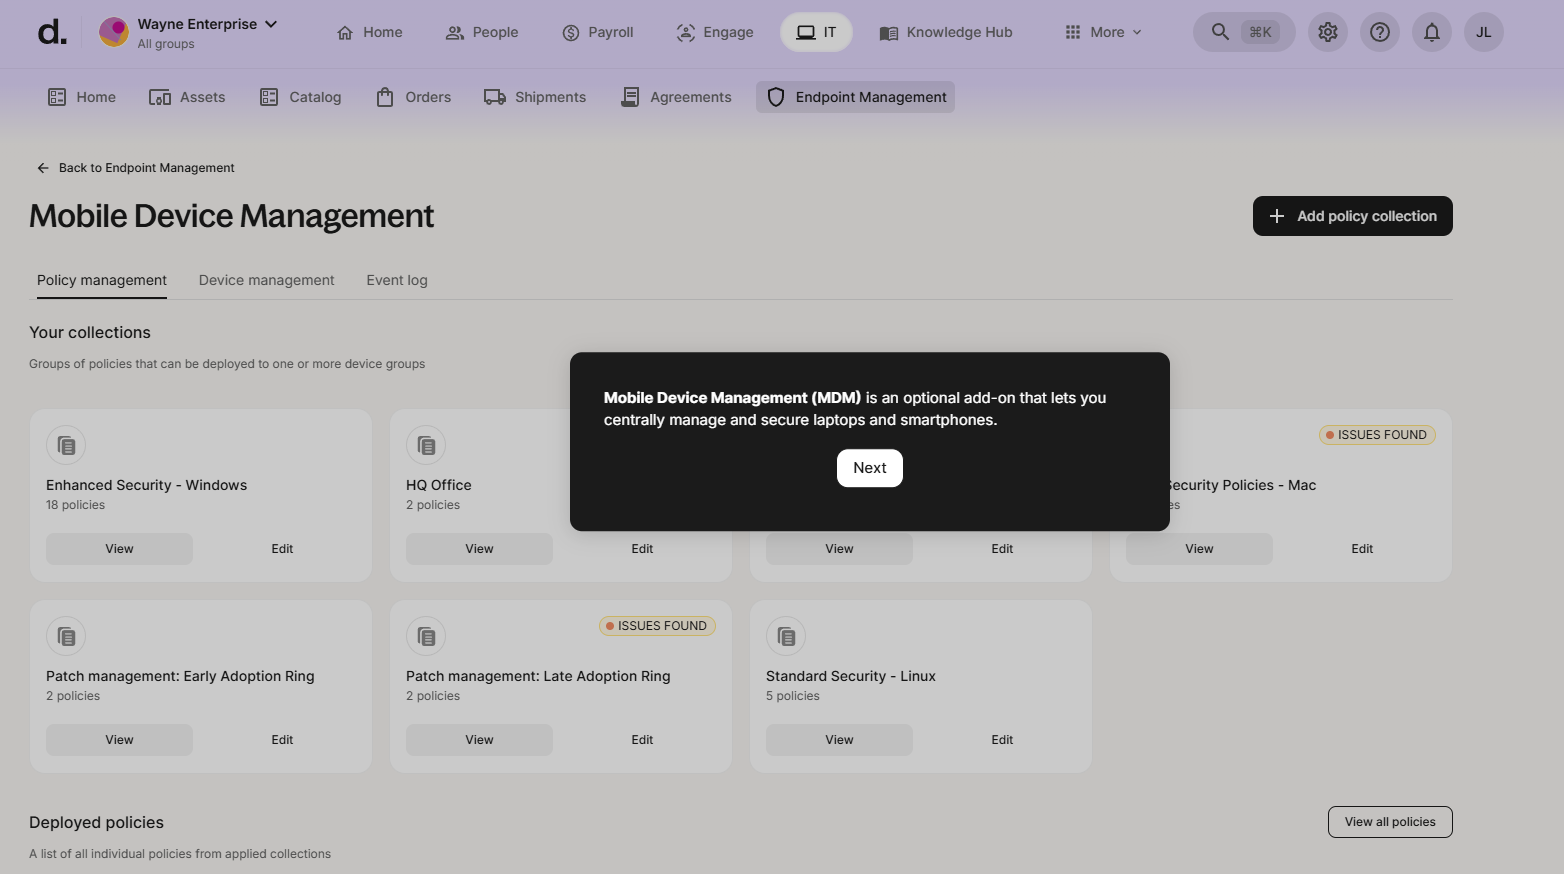Click ISSUES FOUND badge on Late Adoption Ring
Image resolution: width=1564 pixels, height=874 pixels.
(x=657, y=626)
